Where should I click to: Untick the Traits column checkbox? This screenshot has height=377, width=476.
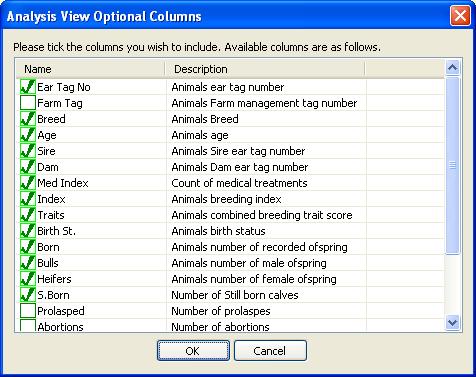tap(28, 215)
